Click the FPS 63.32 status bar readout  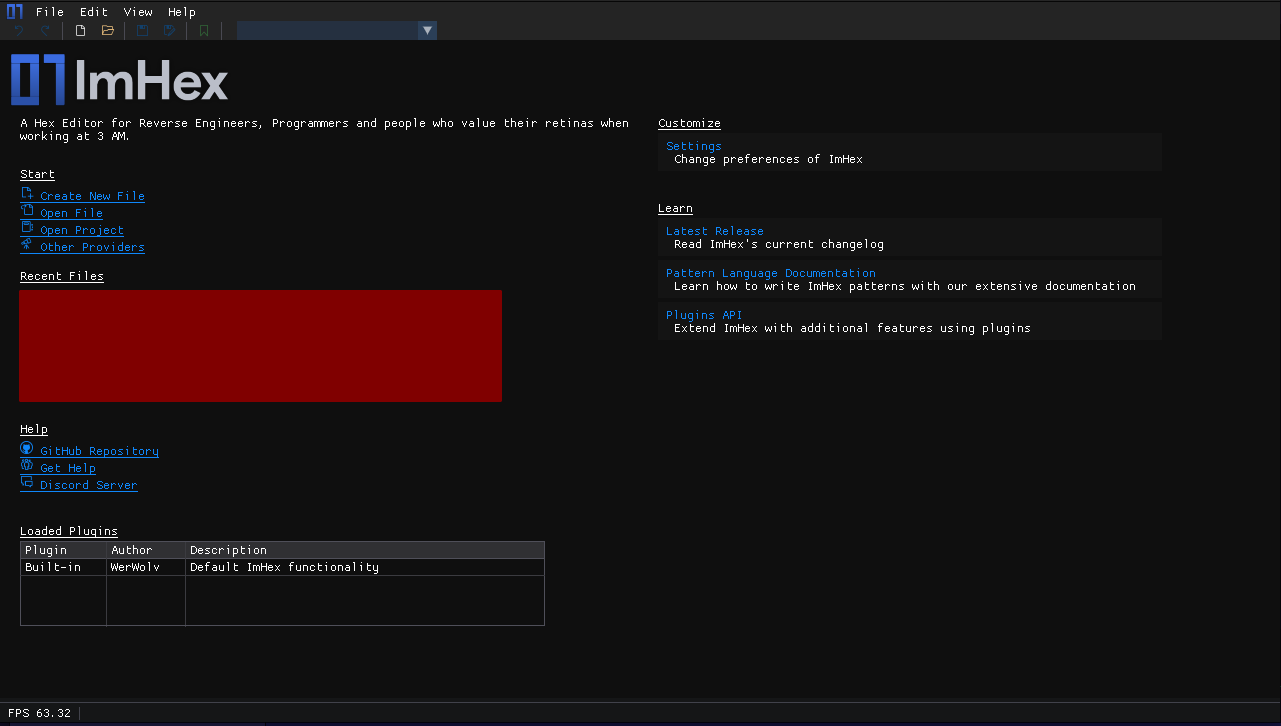coord(39,713)
